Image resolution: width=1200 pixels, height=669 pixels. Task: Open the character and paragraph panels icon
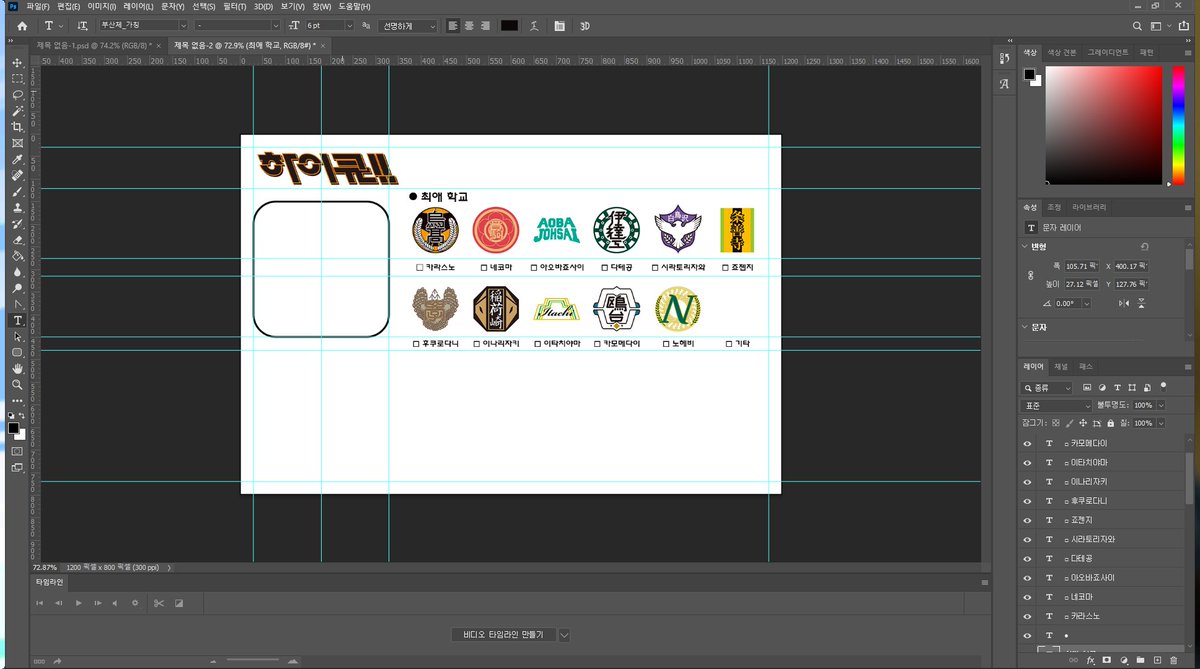pos(559,25)
